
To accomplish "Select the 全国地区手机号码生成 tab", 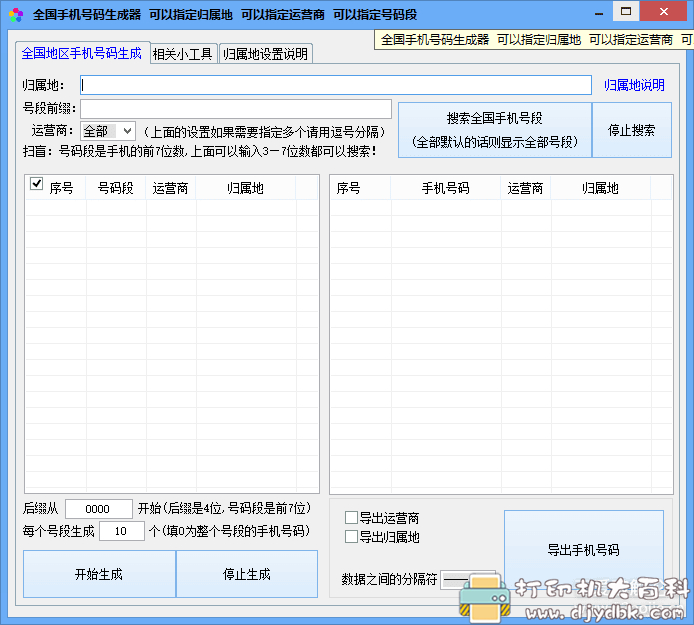I will coord(82,53).
